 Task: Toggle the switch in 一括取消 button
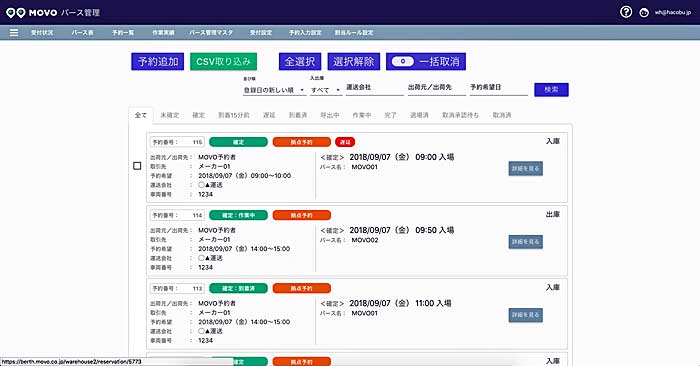click(403, 62)
